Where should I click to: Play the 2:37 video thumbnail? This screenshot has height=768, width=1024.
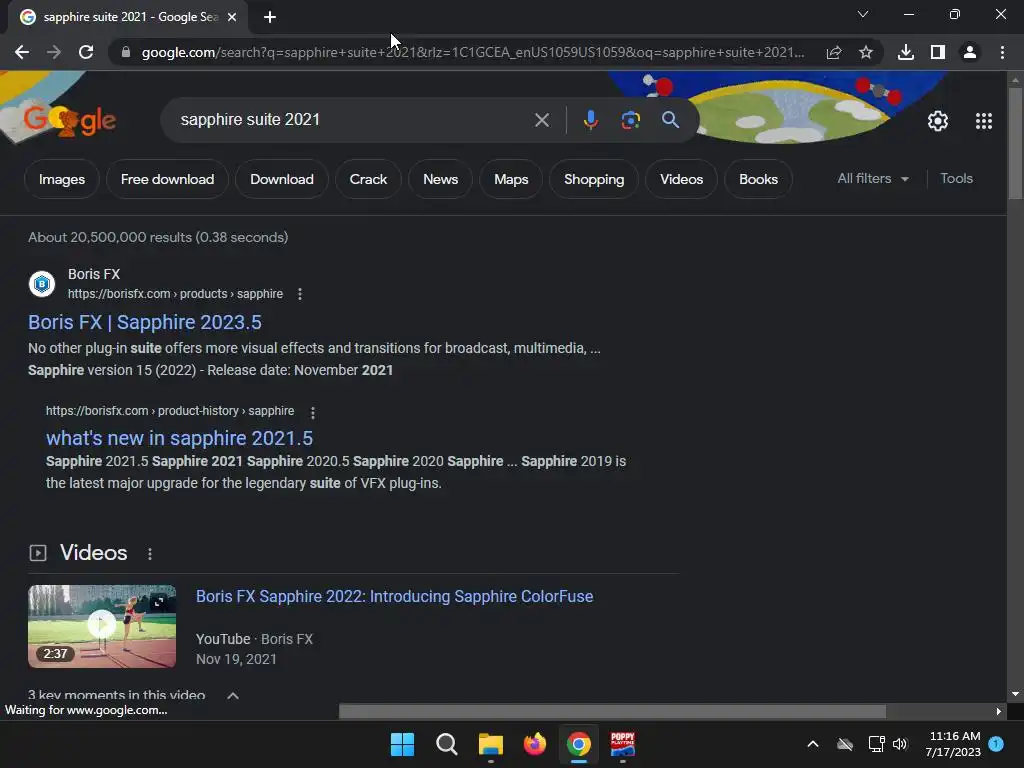pyautogui.click(x=102, y=626)
